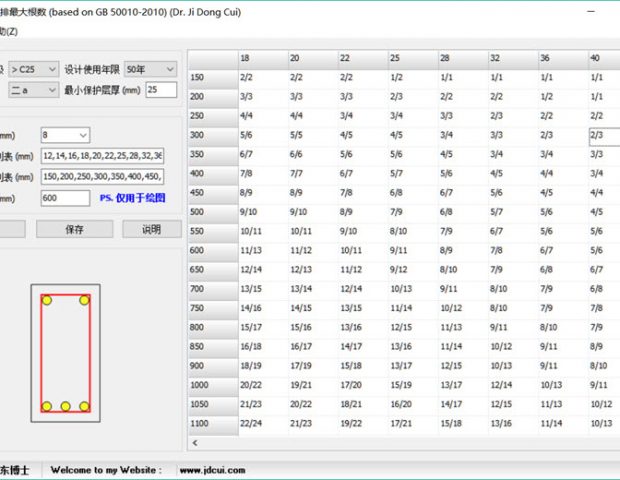Click the left scroll arrow under the table
Viewport: 620px width, 480px height.
(196, 442)
